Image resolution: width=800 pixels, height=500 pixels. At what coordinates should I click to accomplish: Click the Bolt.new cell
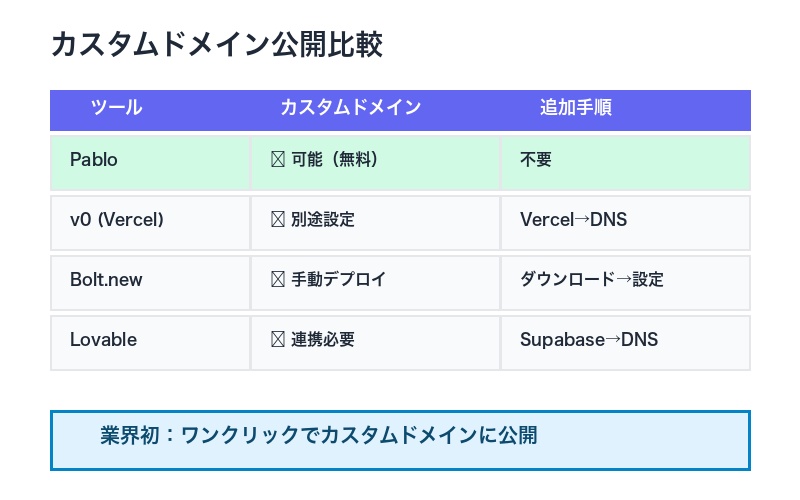pyautogui.click(x=106, y=280)
